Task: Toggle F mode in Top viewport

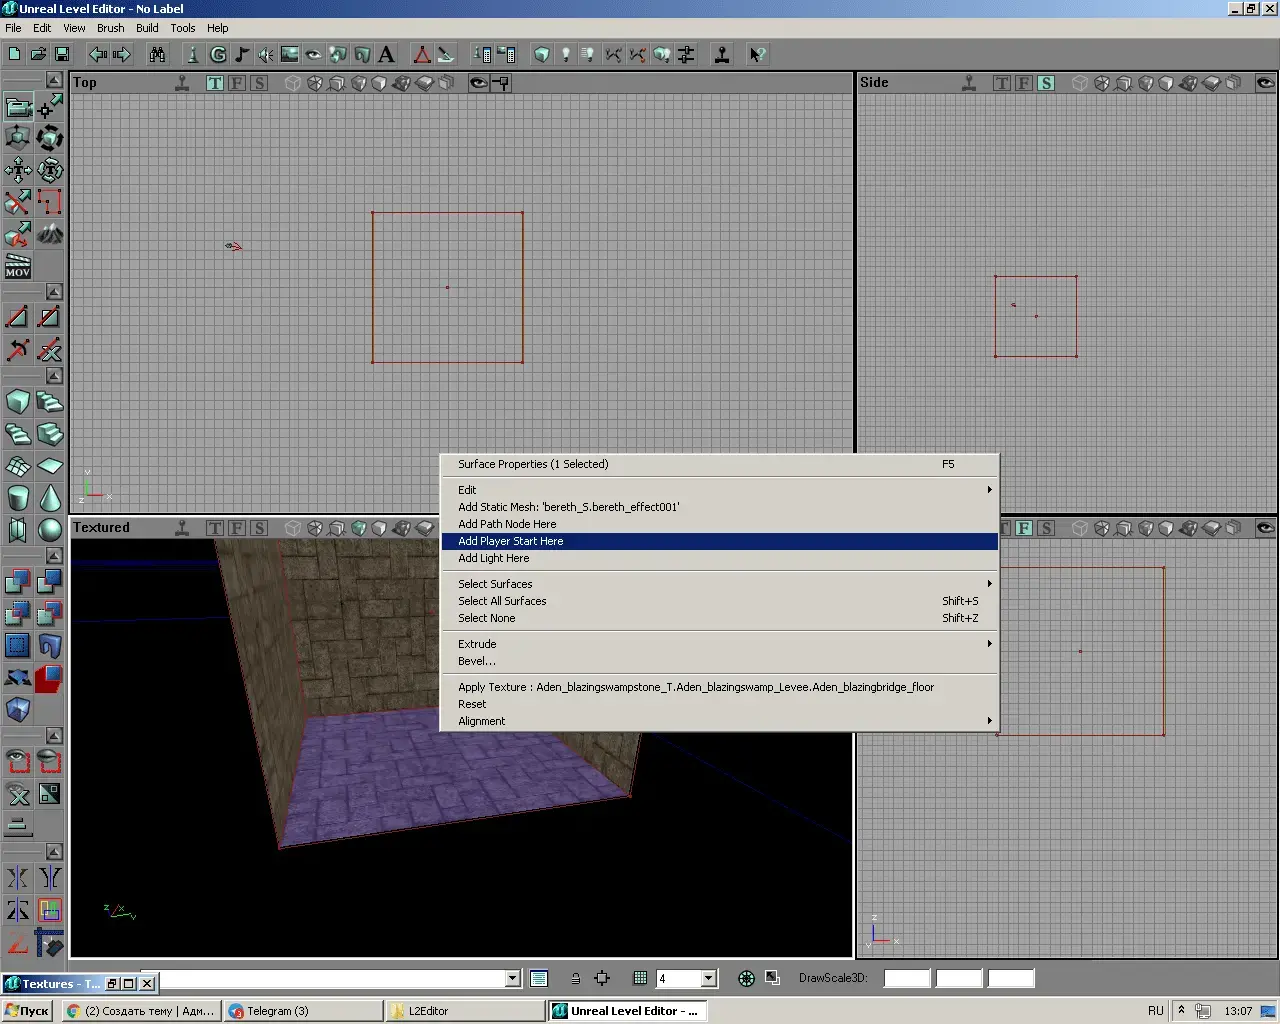Action: [237, 83]
